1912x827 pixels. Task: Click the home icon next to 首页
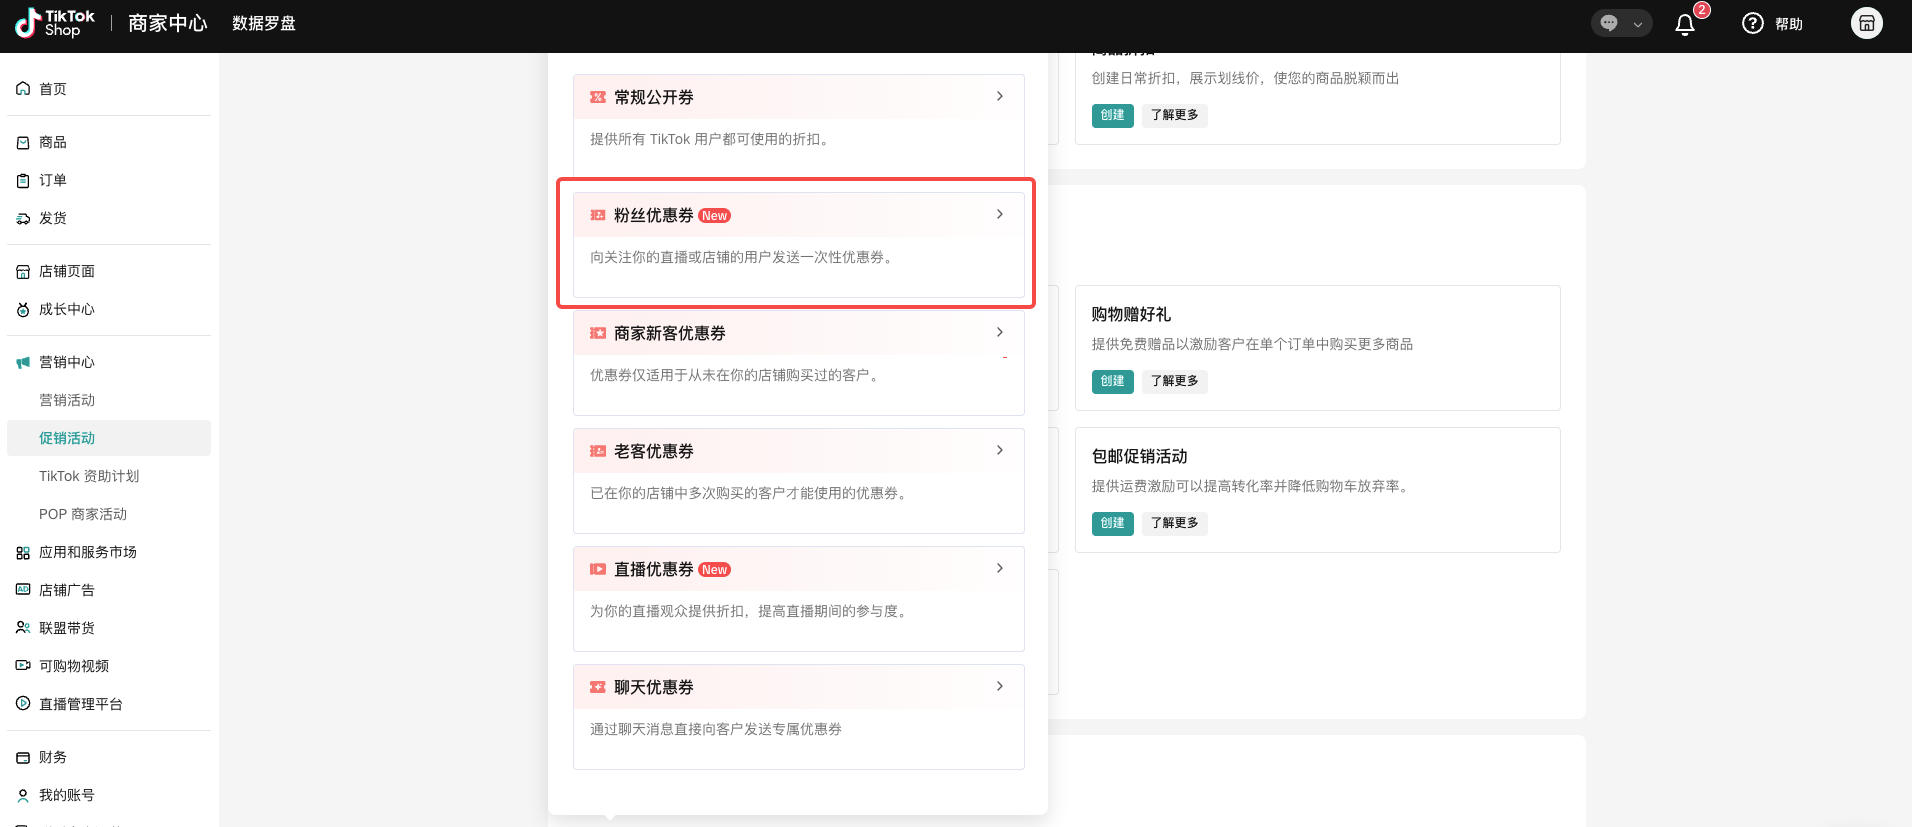23,89
